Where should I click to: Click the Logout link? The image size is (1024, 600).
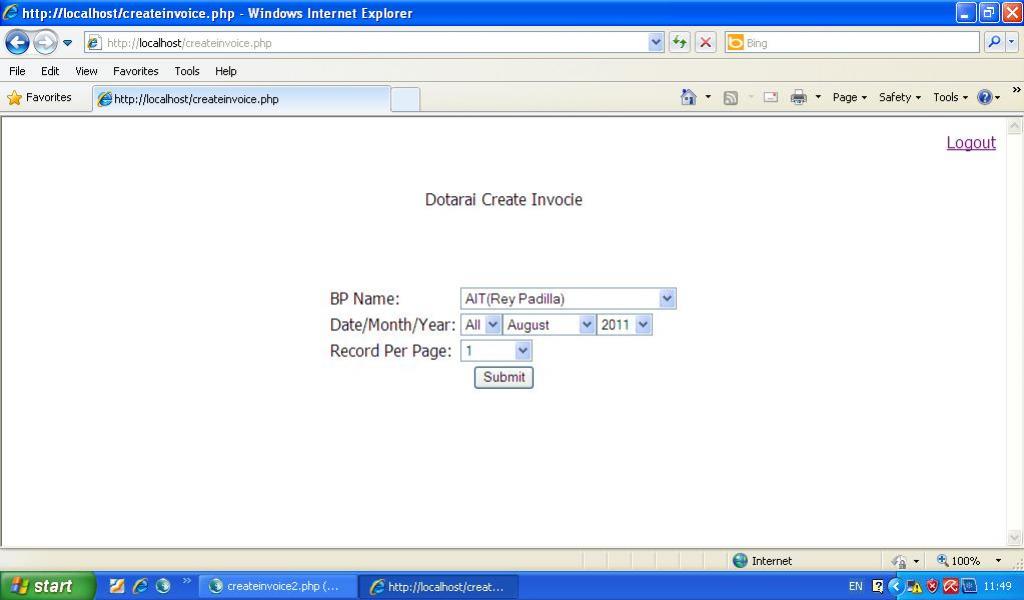pyautogui.click(x=969, y=142)
